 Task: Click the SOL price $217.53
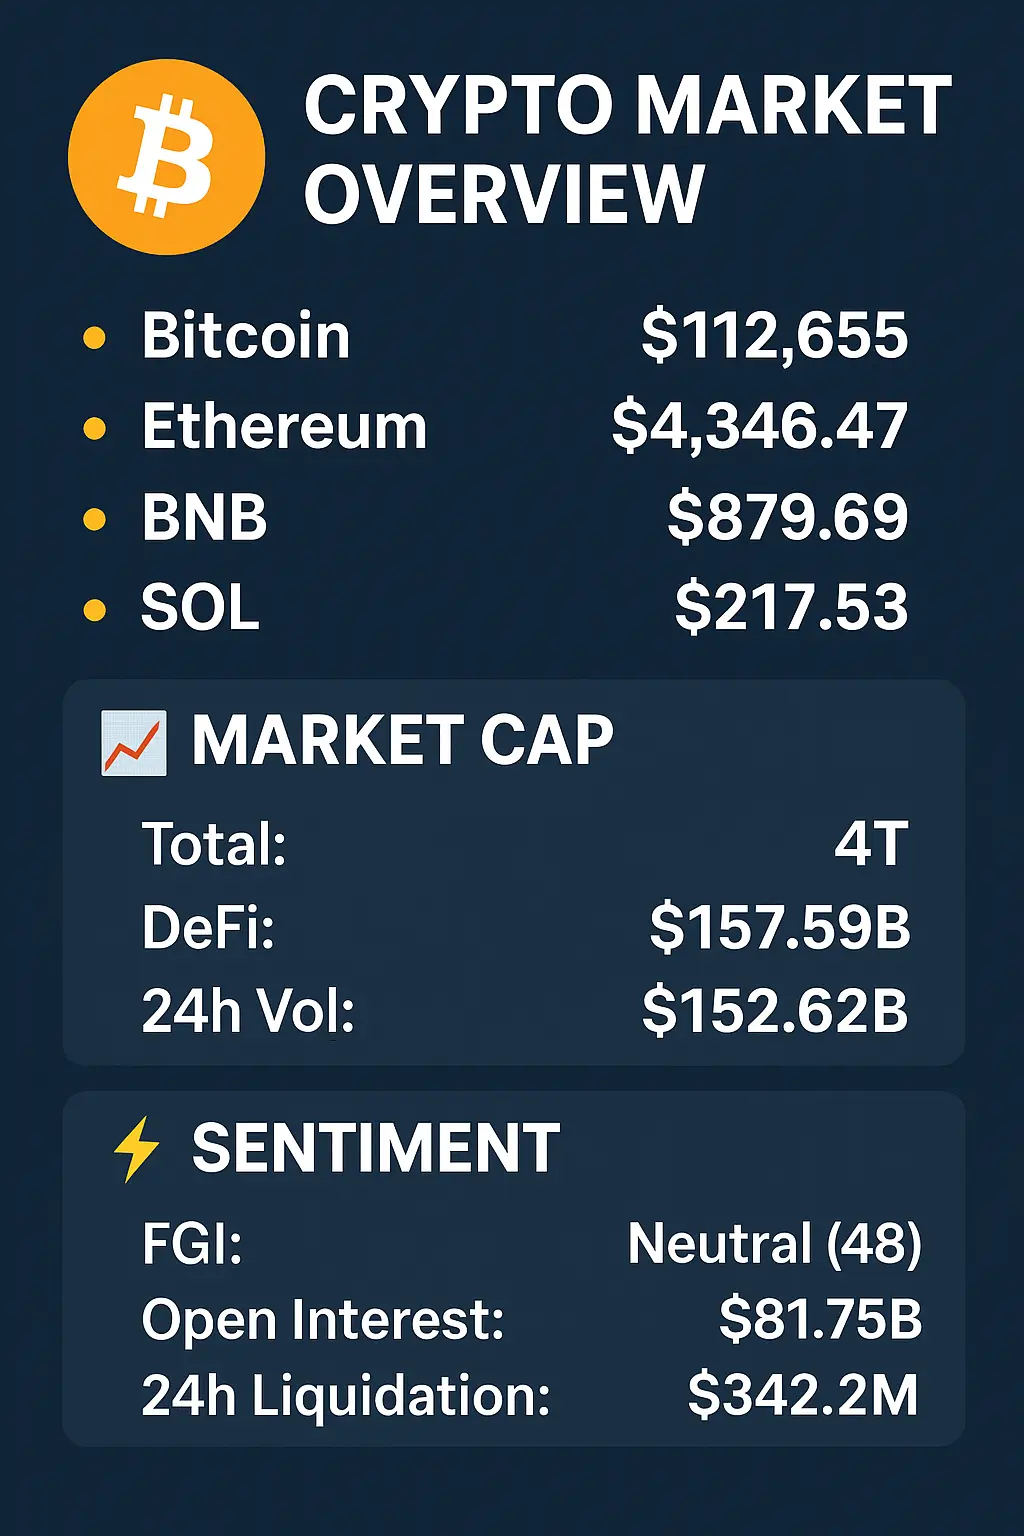coord(791,607)
